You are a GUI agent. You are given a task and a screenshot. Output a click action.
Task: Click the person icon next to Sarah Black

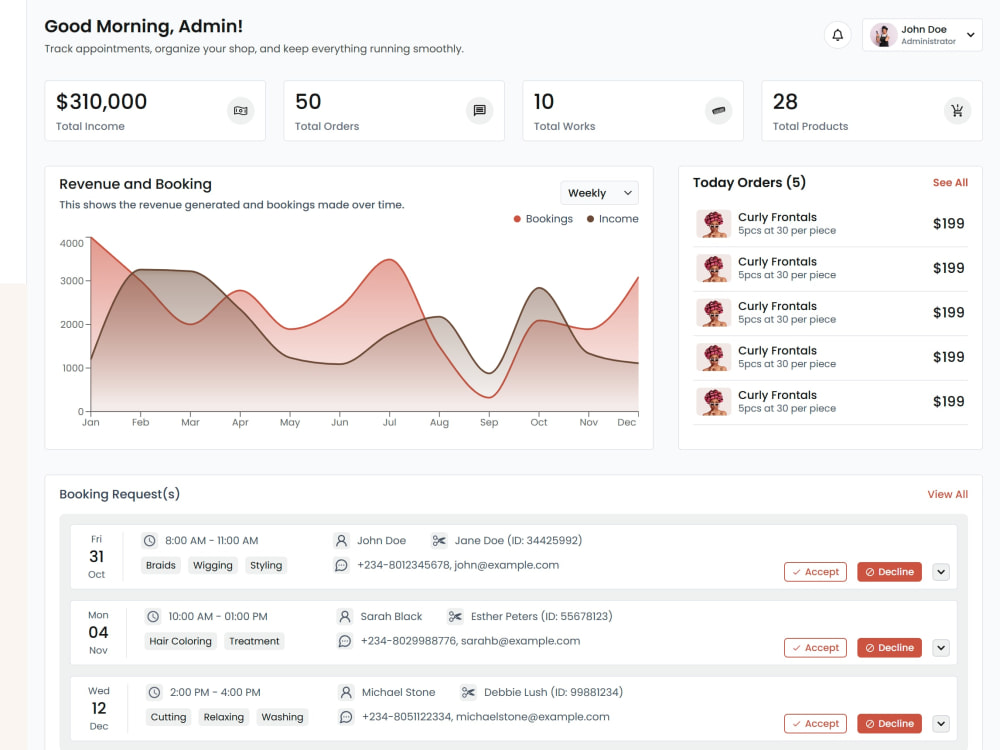(344, 617)
